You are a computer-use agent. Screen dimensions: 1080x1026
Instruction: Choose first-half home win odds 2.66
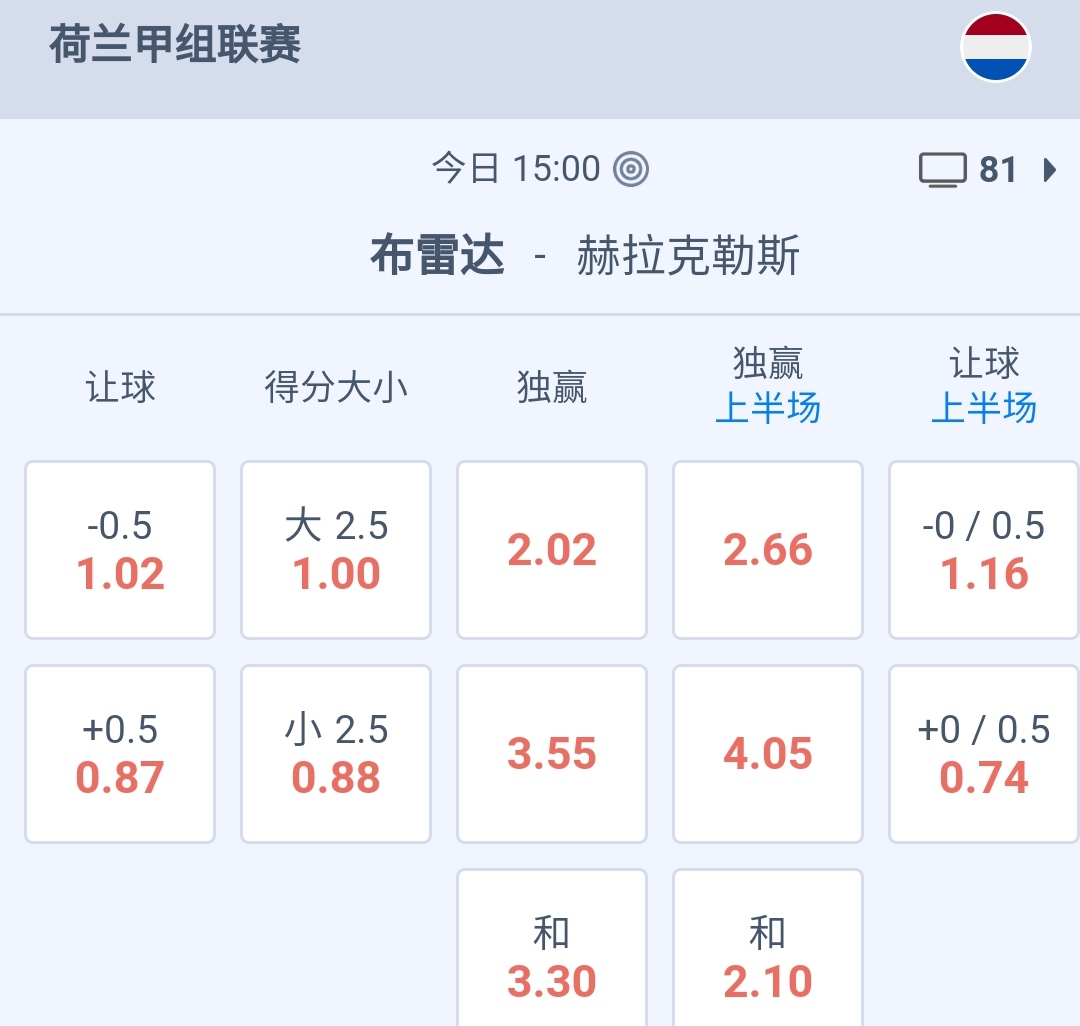[768, 550]
